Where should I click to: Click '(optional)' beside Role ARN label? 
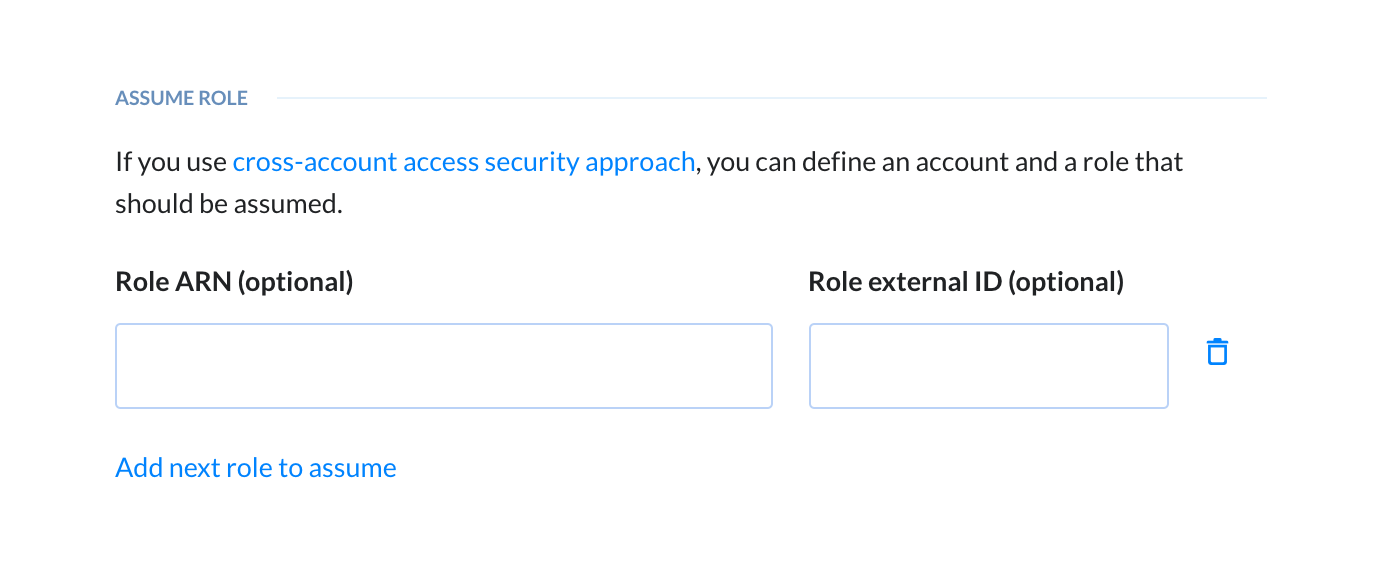pos(295,282)
